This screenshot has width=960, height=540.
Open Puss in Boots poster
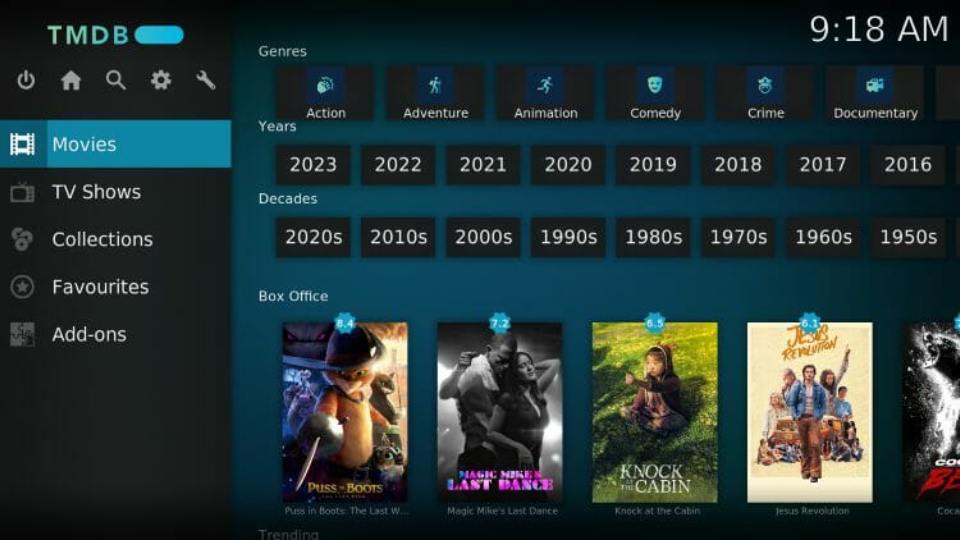pos(345,412)
